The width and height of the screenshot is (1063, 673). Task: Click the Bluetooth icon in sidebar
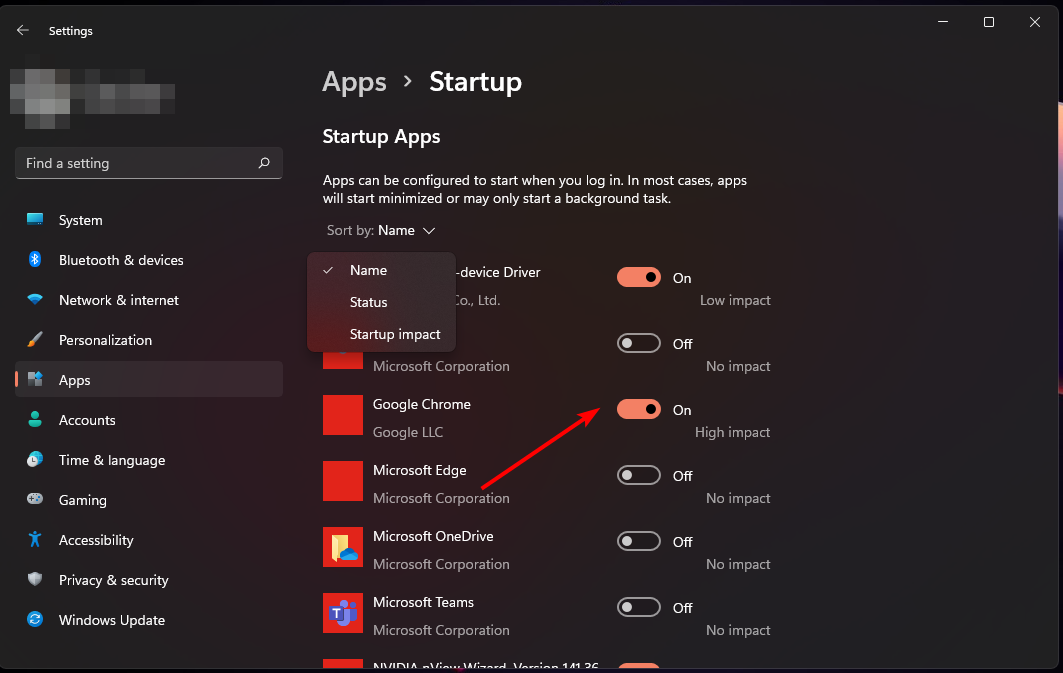(35, 260)
